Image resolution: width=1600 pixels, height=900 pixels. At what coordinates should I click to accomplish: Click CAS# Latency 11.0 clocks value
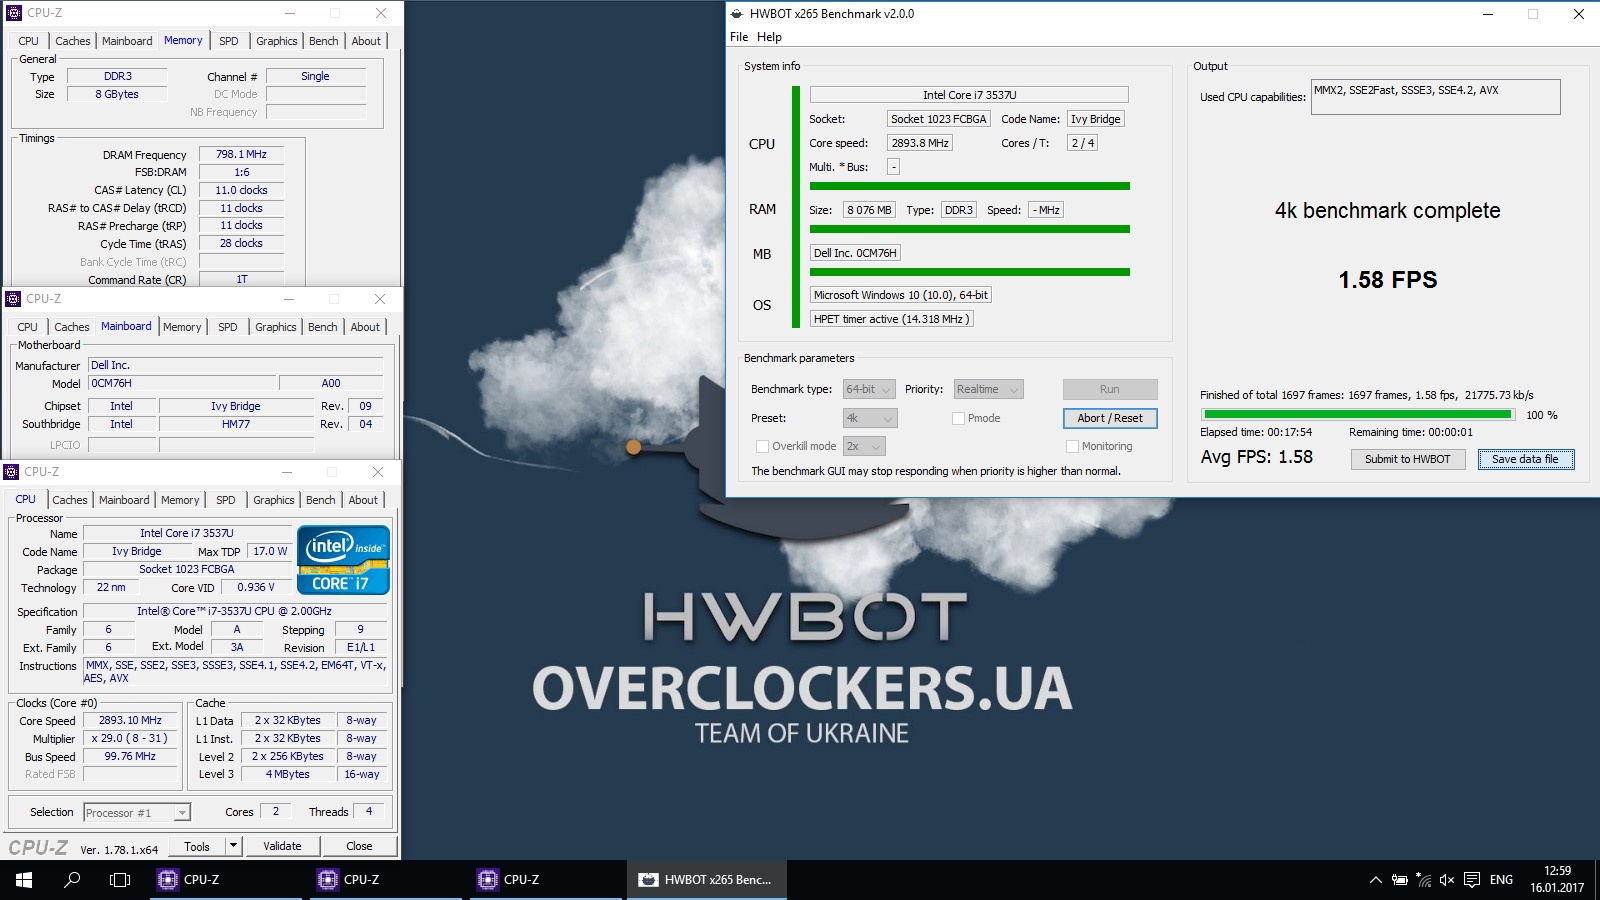coord(241,190)
